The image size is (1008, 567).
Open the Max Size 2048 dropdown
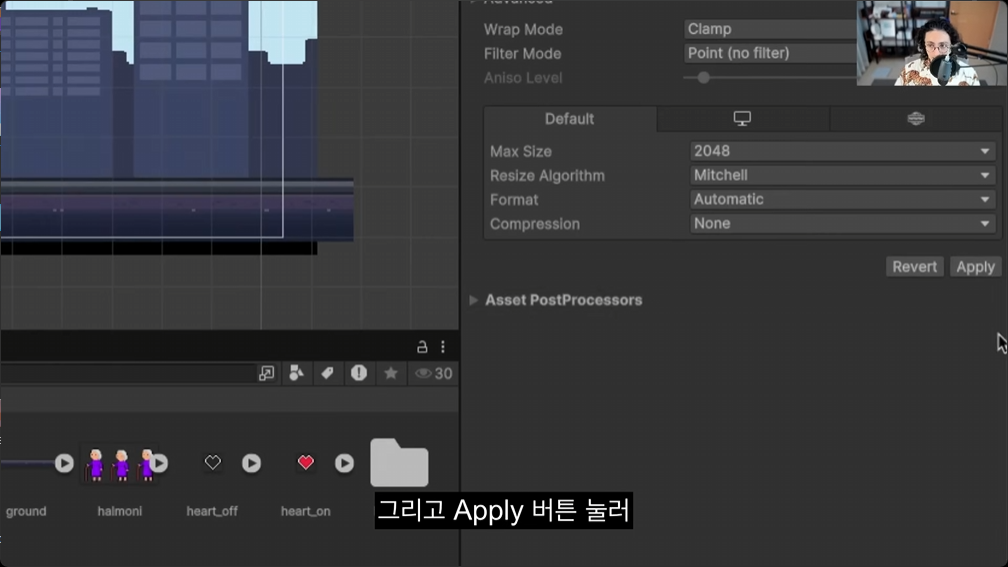(842, 151)
